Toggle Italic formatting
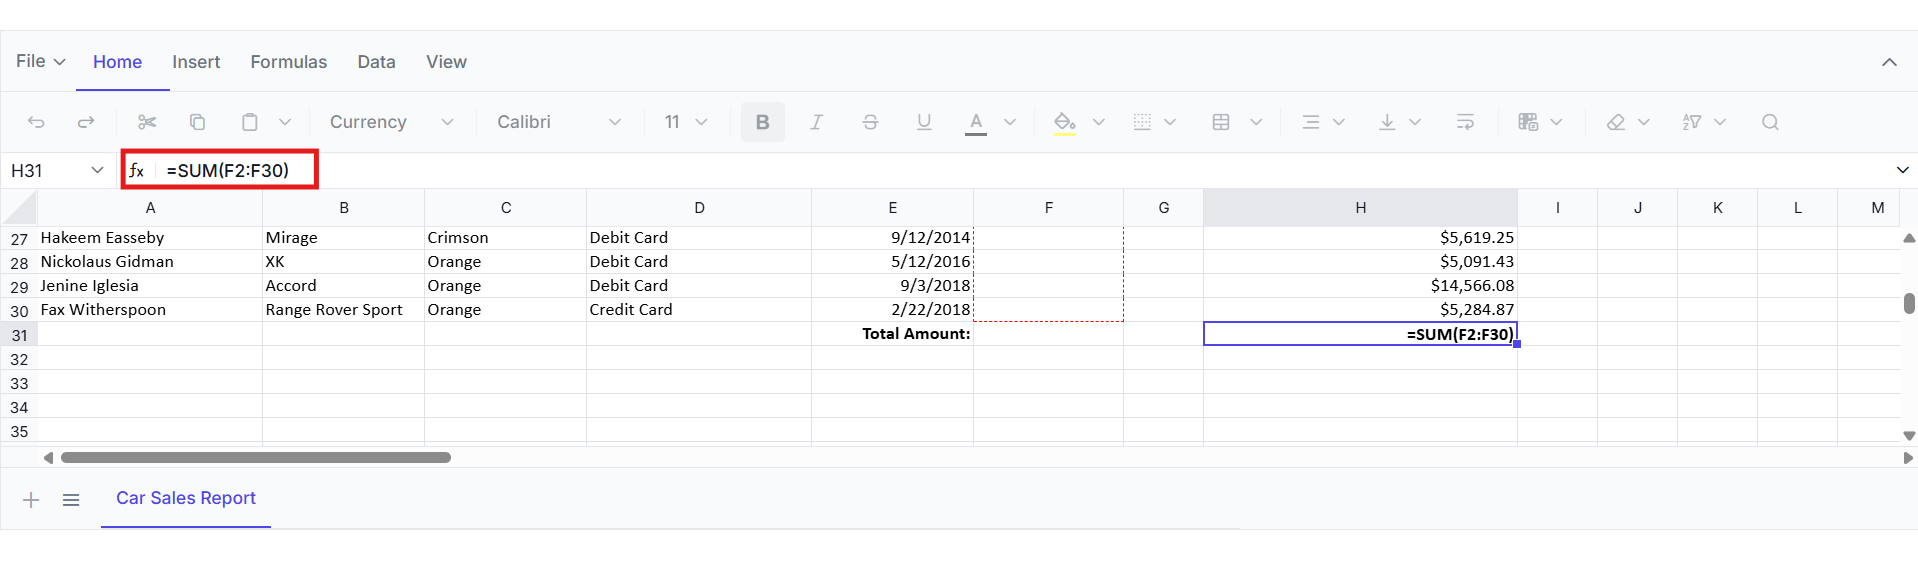1918x563 pixels. (816, 122)
